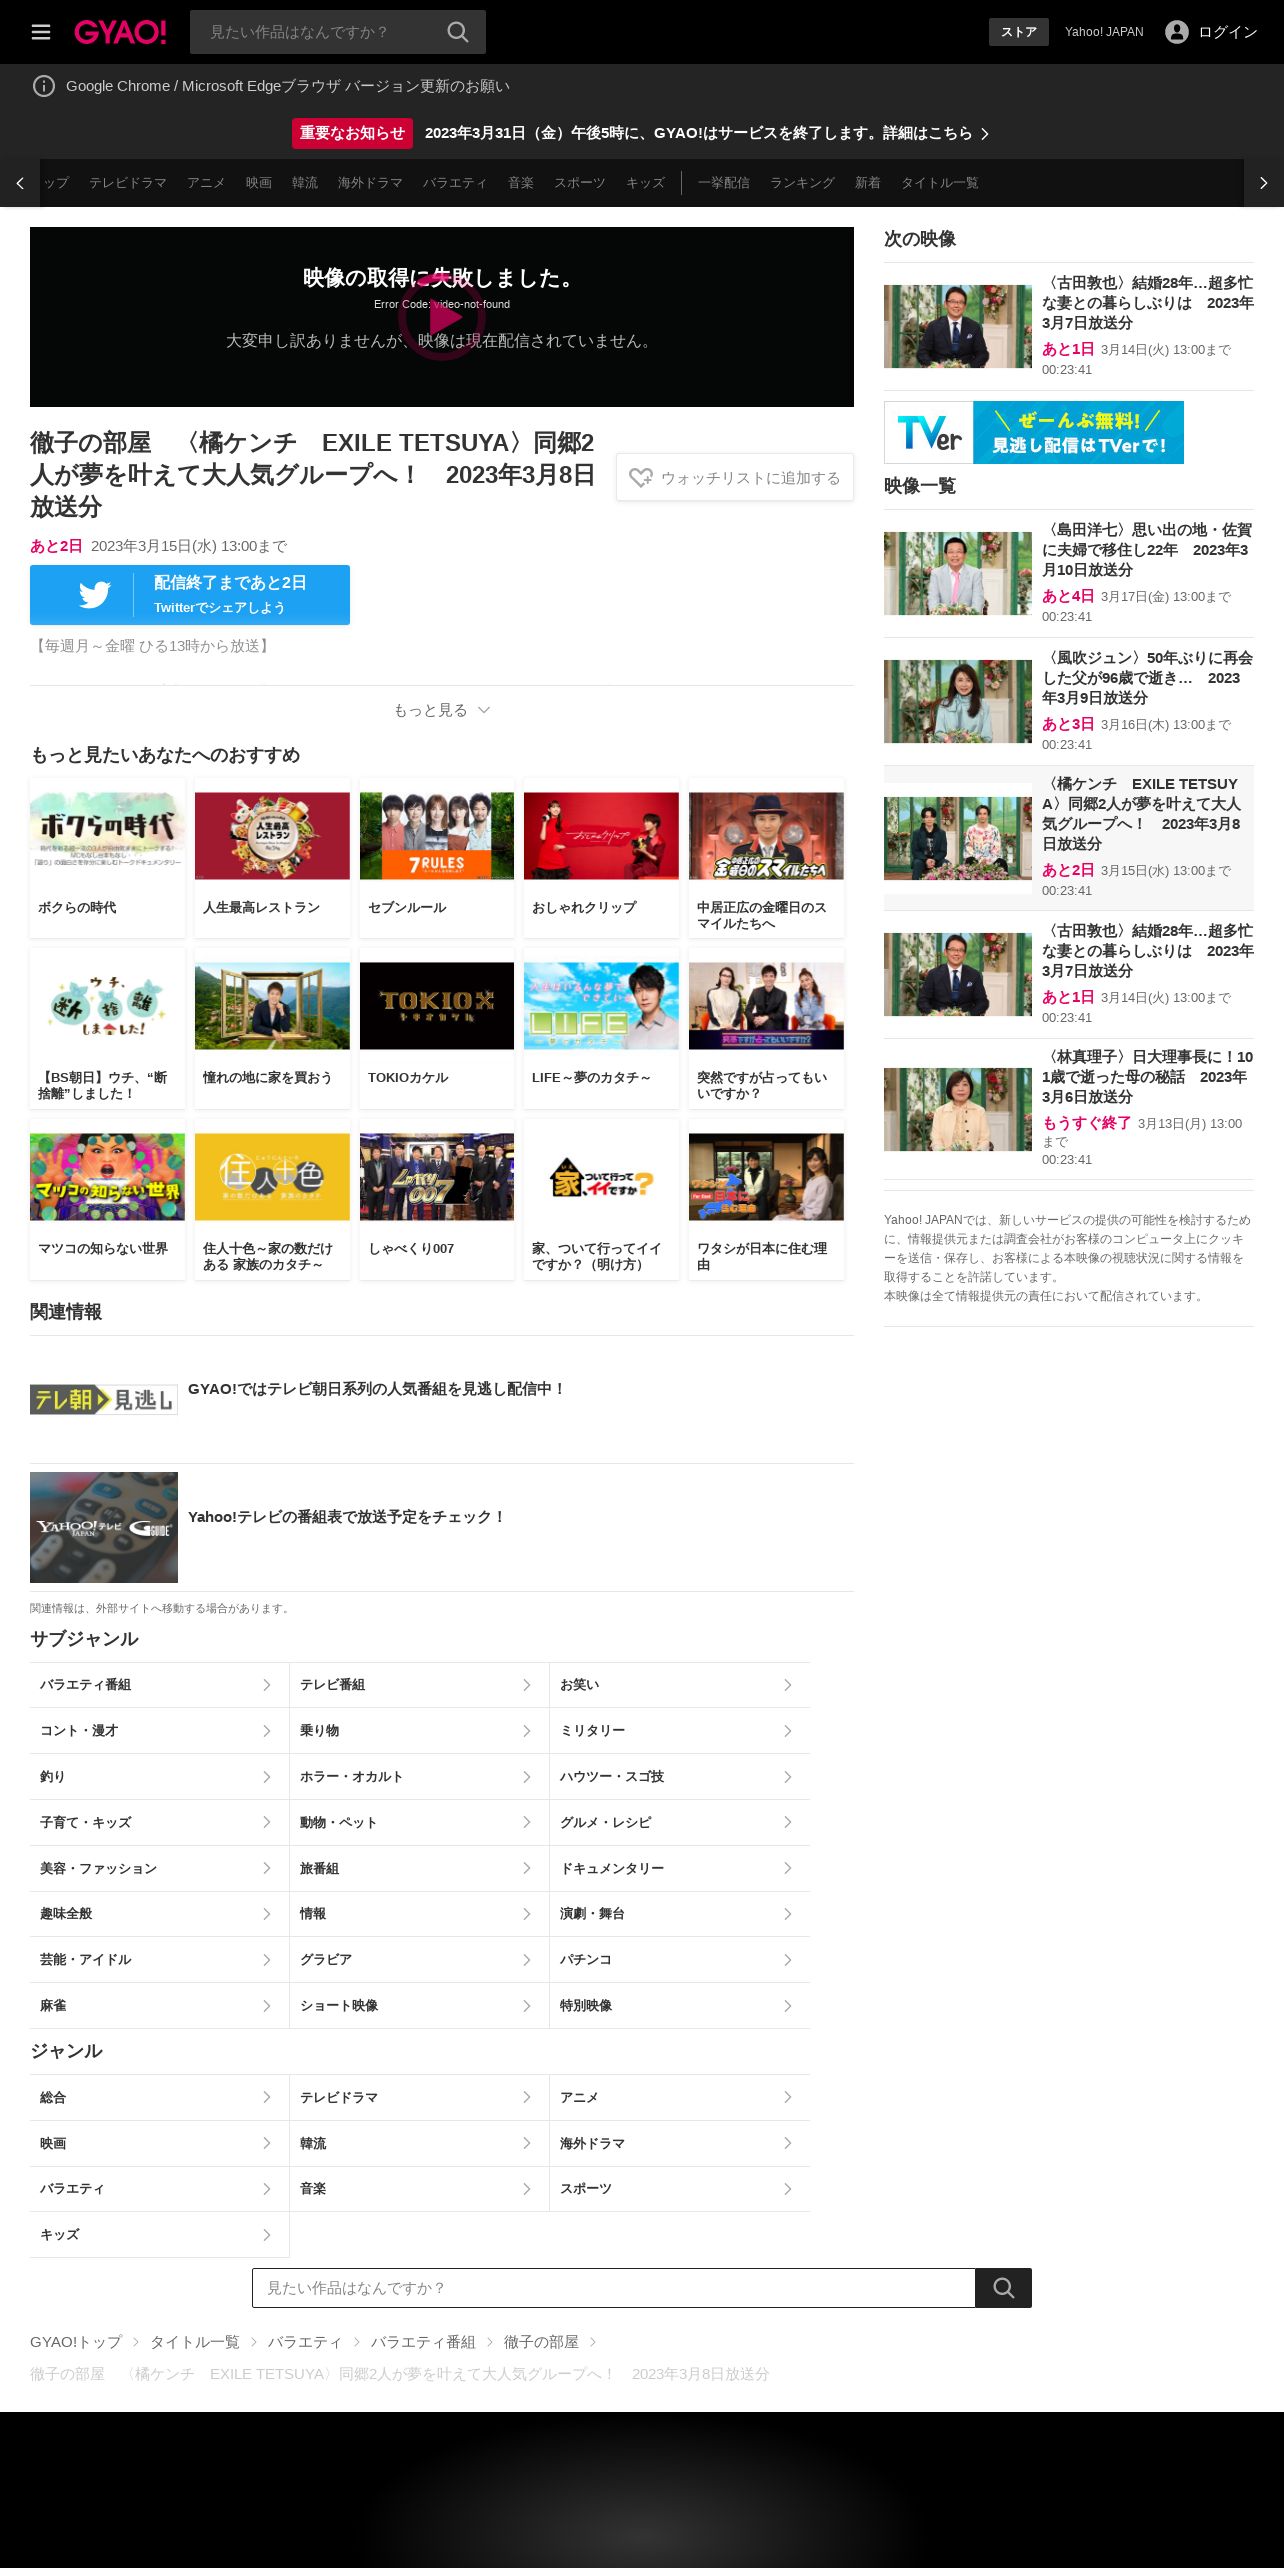The image size is (1284, 2568).
Task: Open お笑い subgenre row
Action: (680, 1685)
